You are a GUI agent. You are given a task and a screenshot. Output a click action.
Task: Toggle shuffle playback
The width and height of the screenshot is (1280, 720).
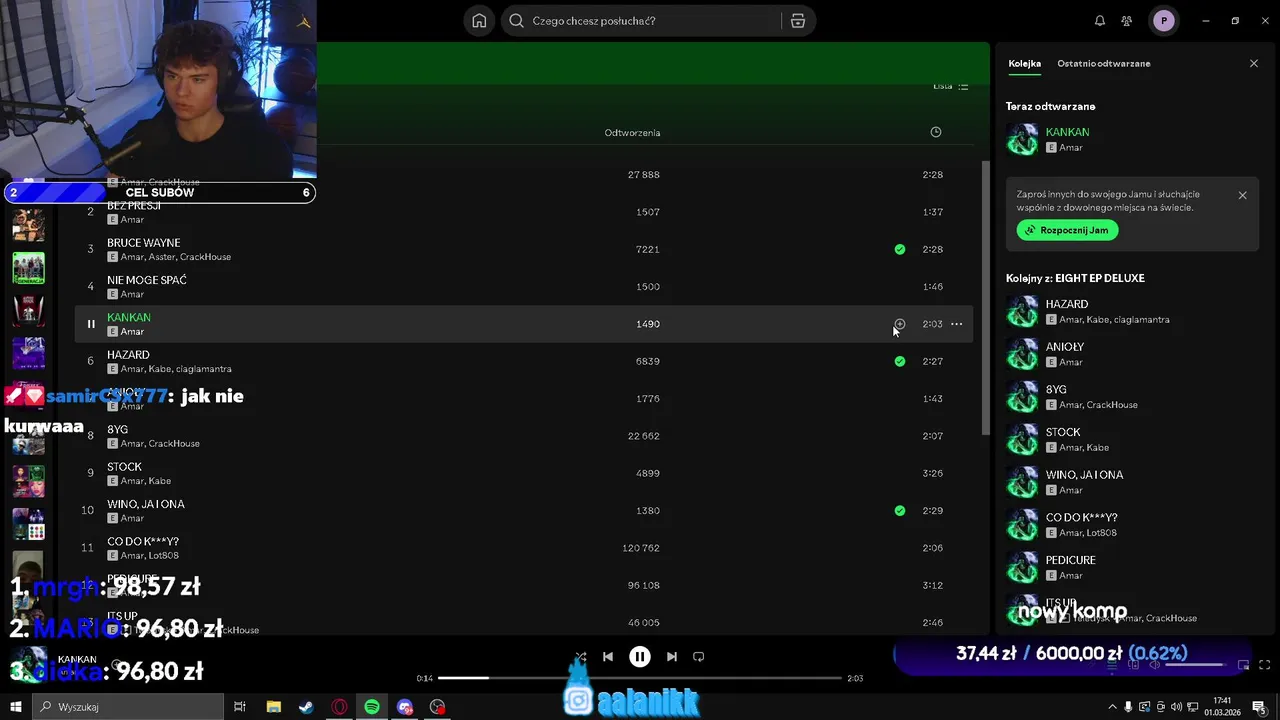tap(580, 657)
